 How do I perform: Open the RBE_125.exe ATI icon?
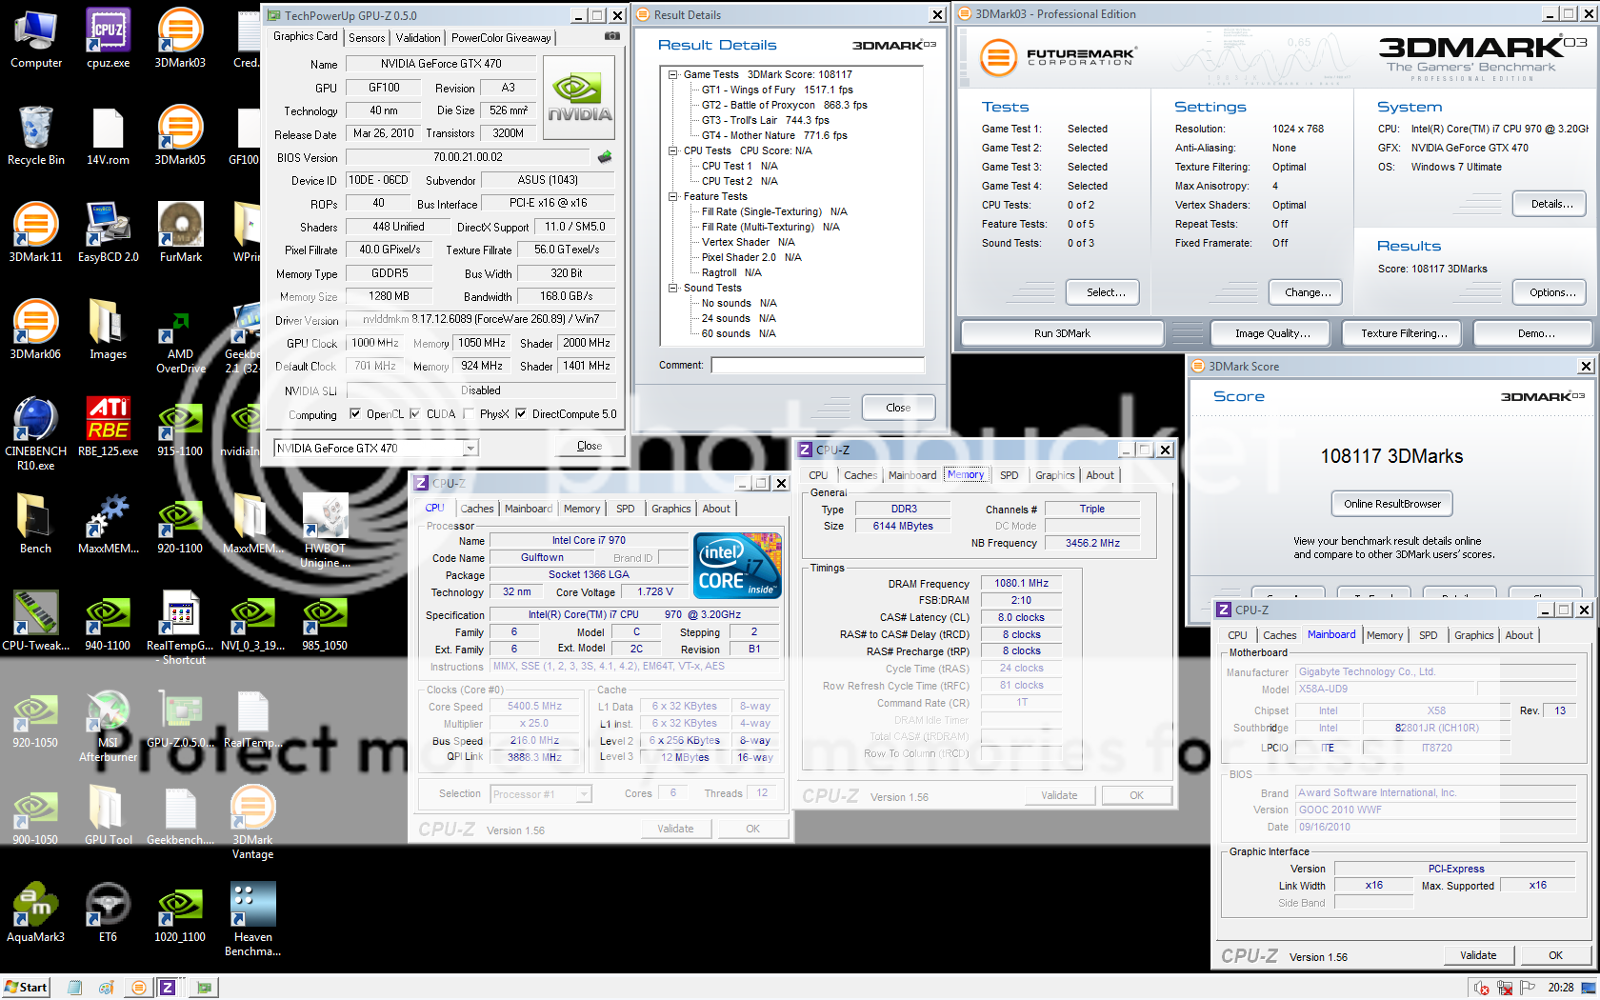coord(108,427)
